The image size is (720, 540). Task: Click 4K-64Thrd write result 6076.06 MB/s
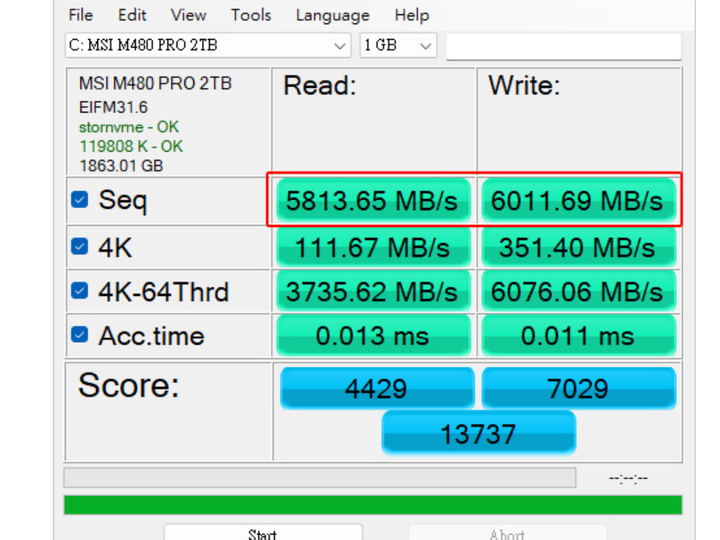578,292
